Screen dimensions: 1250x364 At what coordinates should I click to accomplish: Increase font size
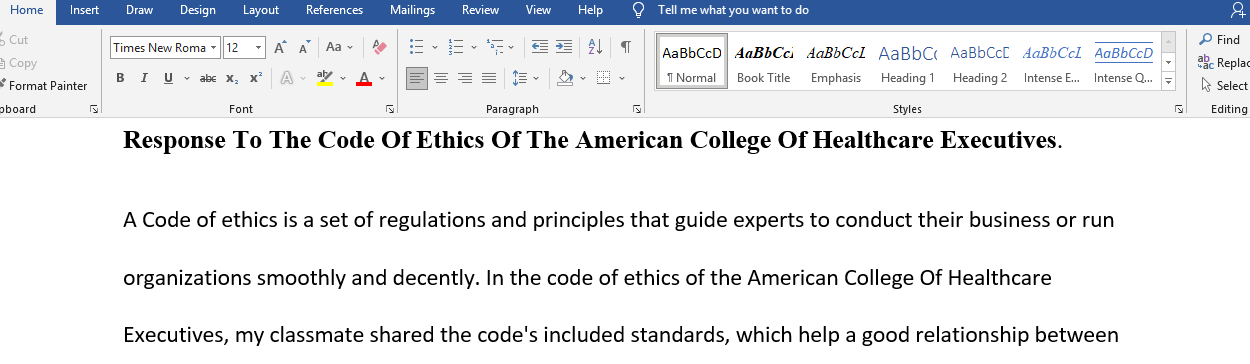(x=281, y=47)
